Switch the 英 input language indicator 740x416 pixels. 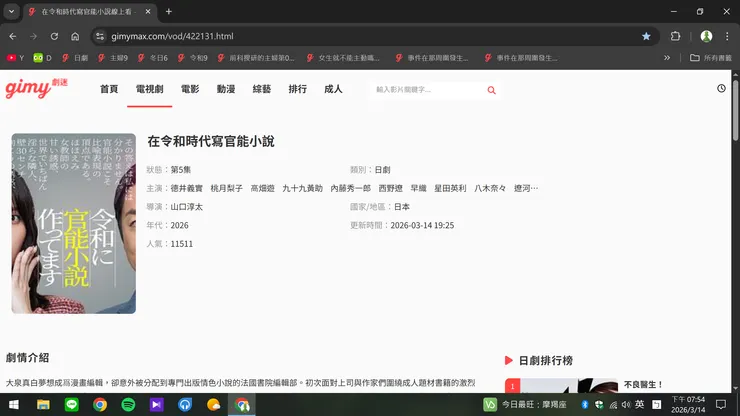[639, 404]
